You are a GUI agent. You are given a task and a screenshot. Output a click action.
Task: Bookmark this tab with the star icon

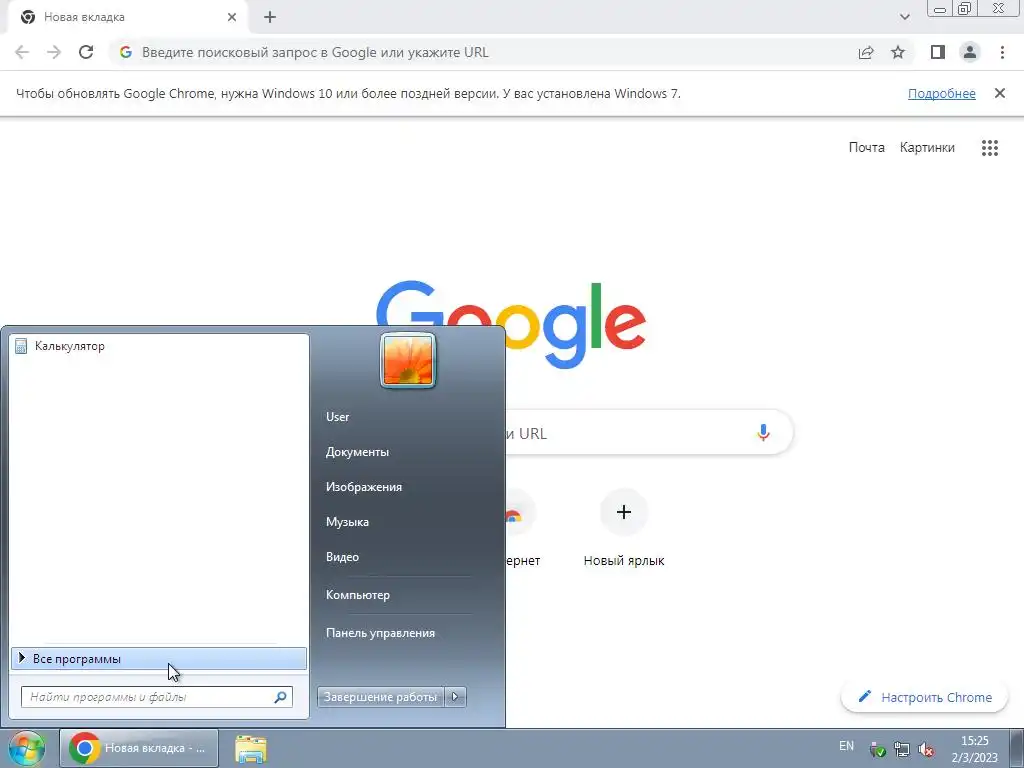point(898,52)
